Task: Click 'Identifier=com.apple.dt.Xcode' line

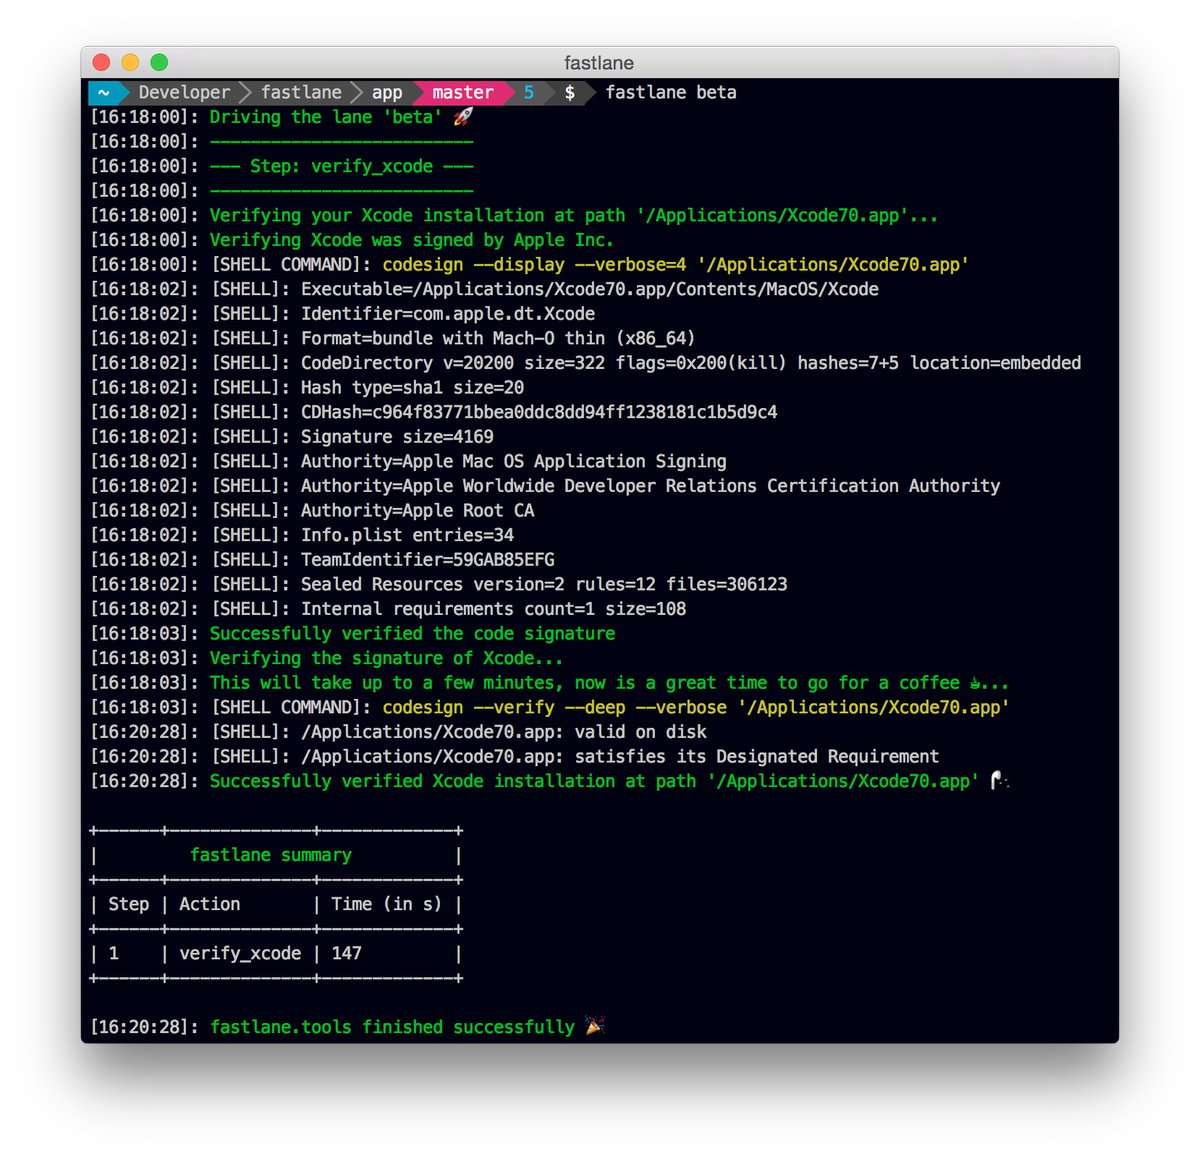Action: tap(448, 313)
